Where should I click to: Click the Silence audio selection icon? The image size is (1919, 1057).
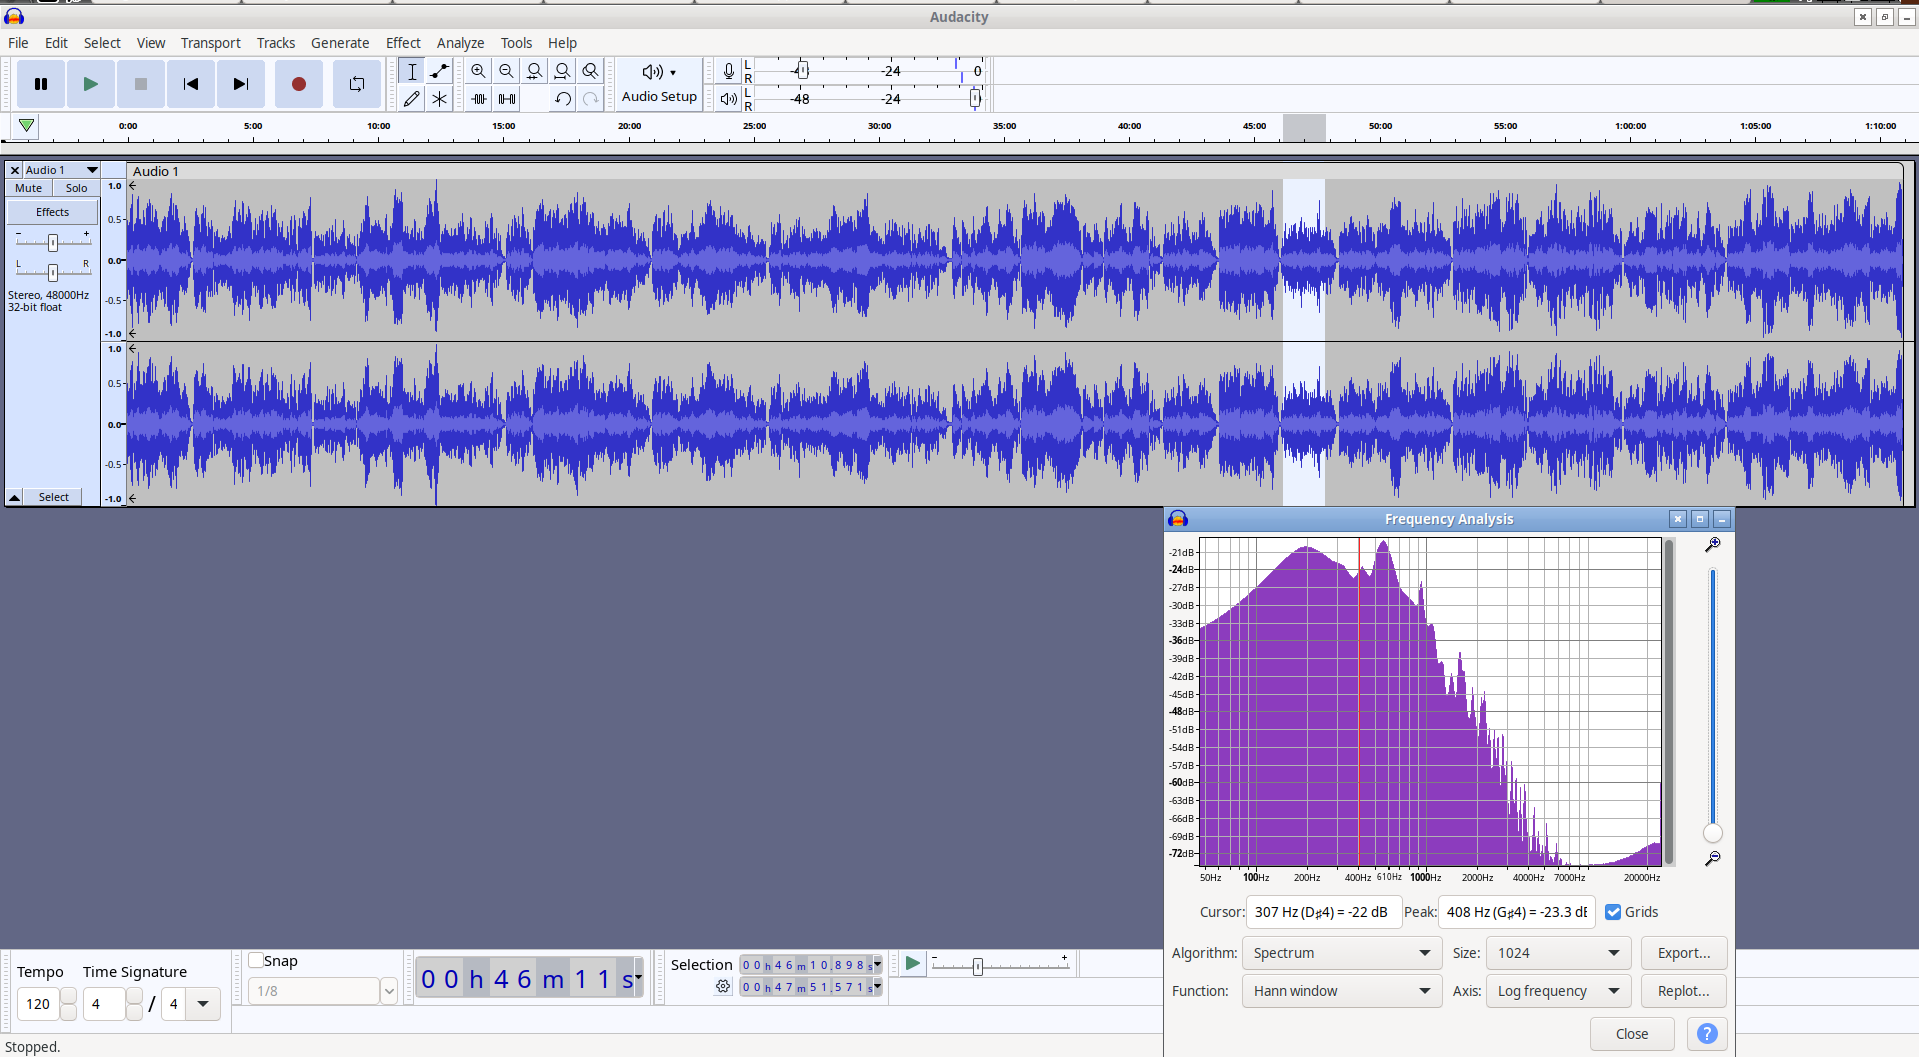[x=507, y=98]
